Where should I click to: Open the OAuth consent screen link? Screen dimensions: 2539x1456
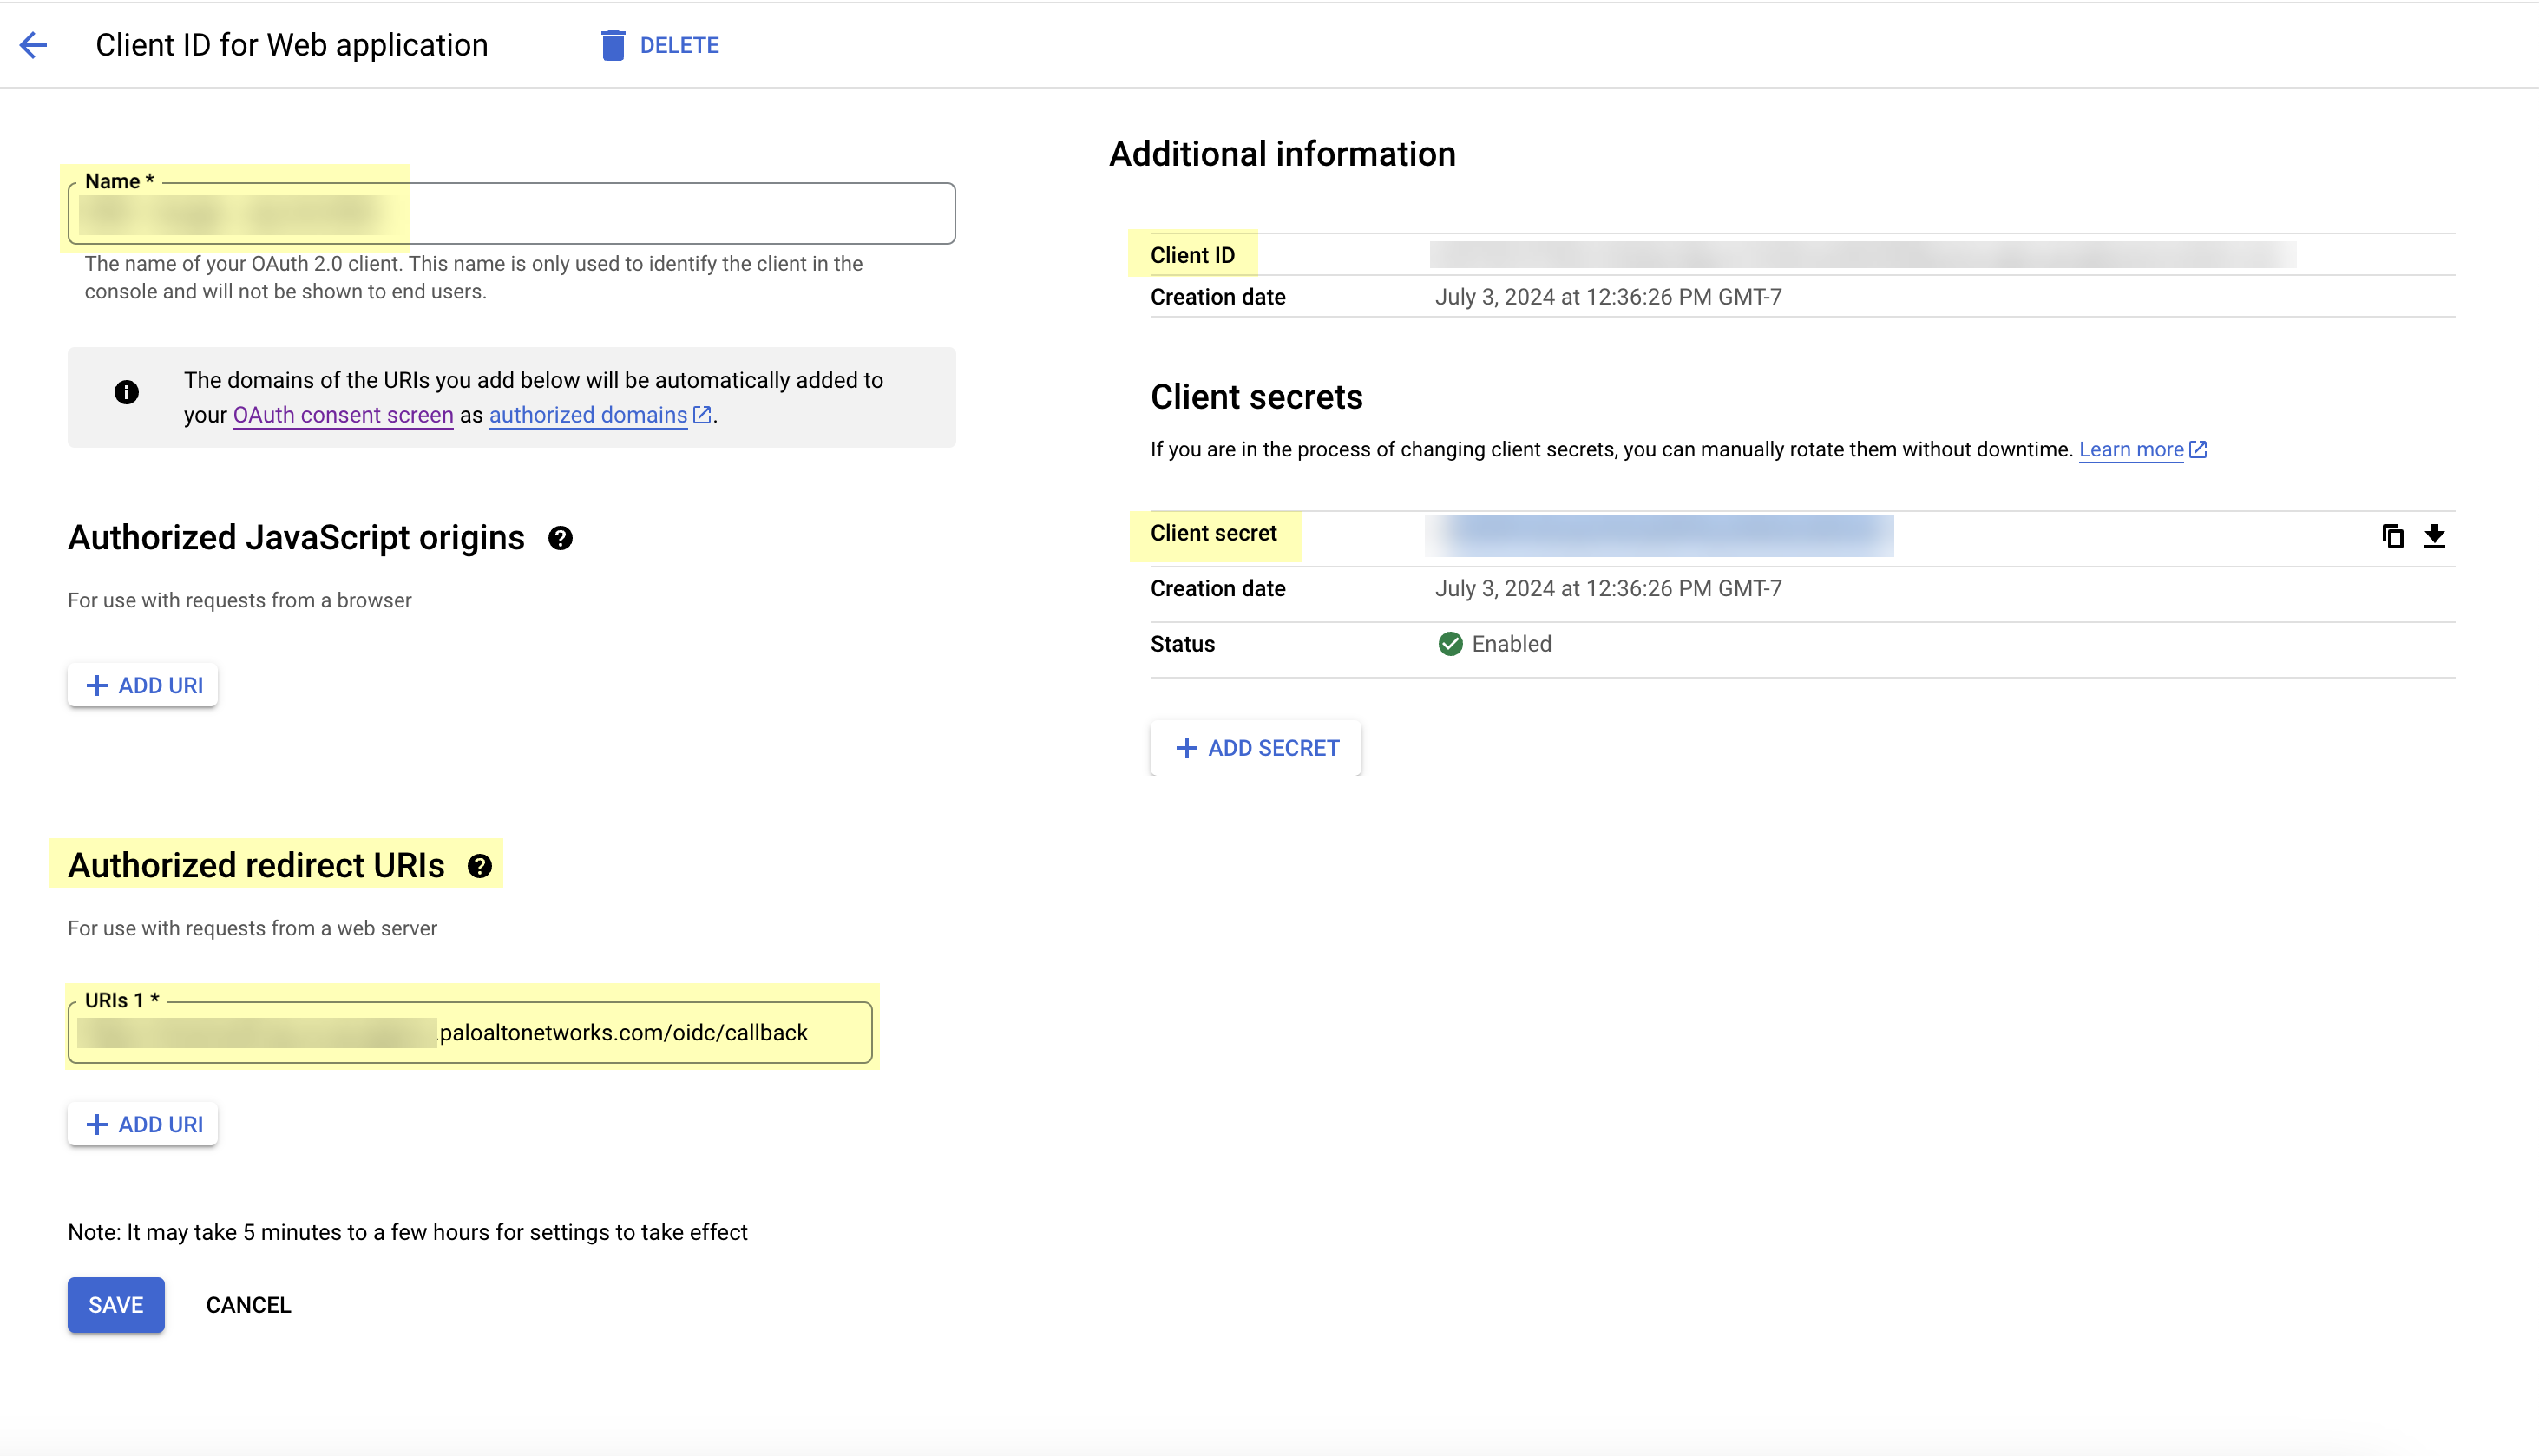point(343,415)
